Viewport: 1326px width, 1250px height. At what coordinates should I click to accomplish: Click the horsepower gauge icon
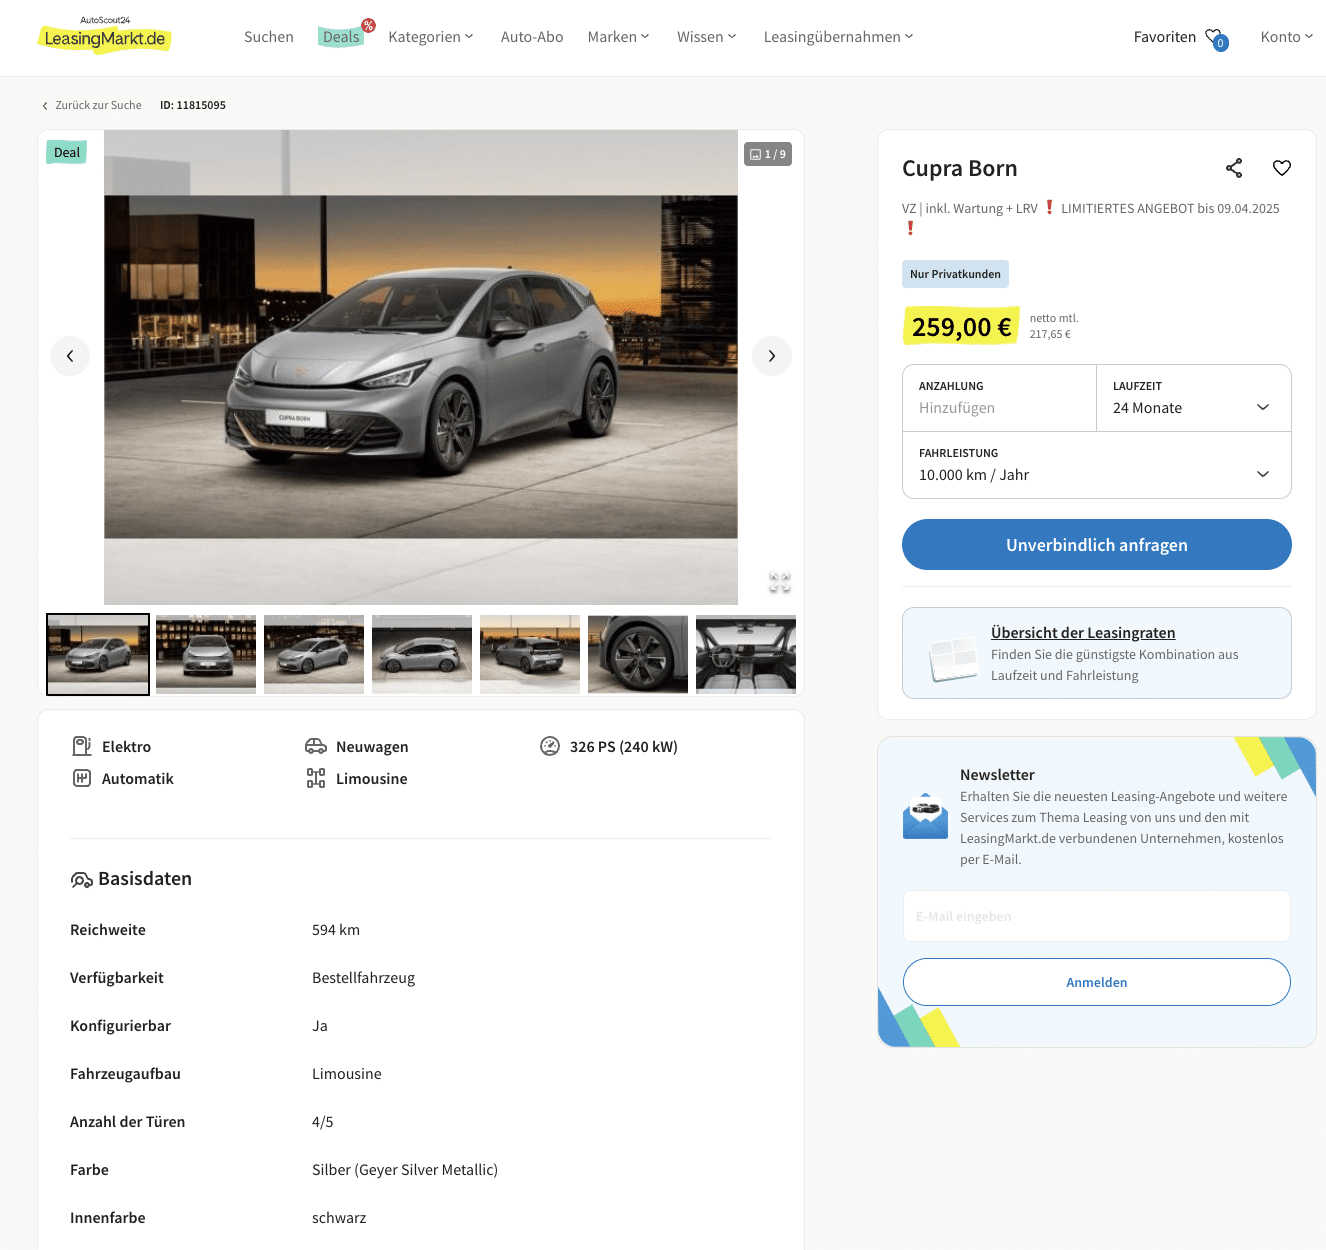tap(550, 746)
